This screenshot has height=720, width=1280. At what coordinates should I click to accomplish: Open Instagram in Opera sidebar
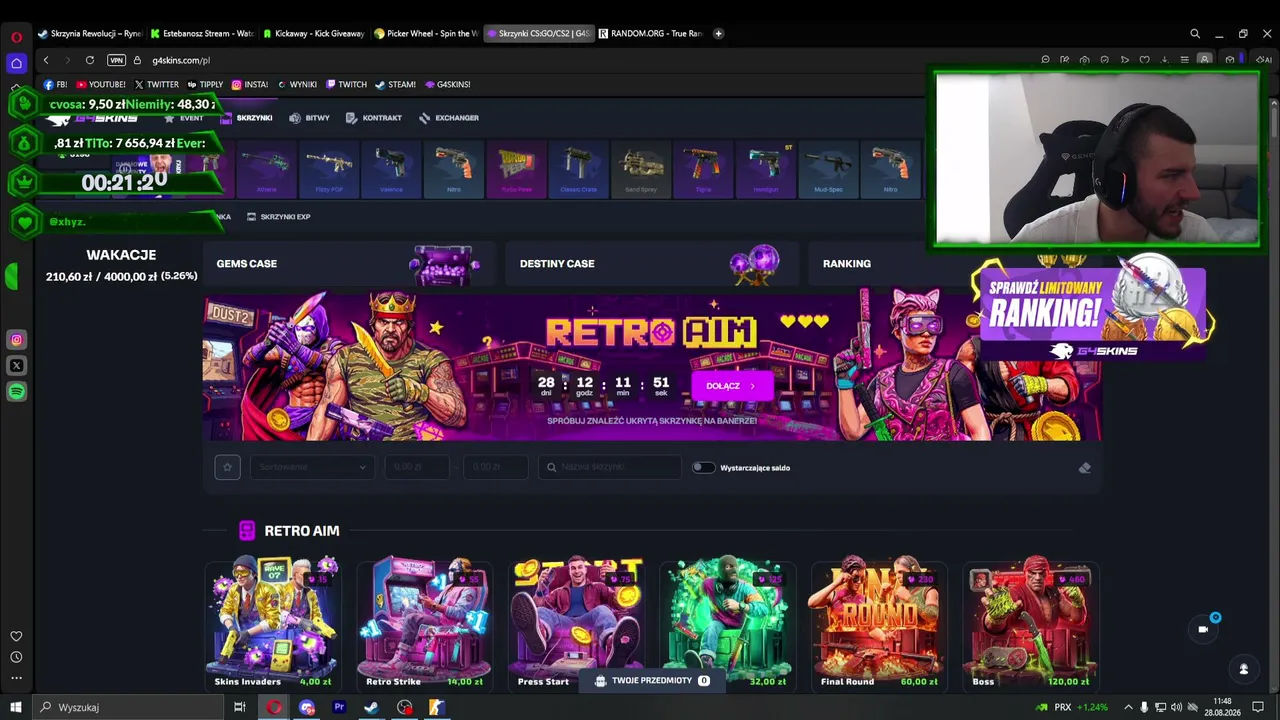(16, 340)
